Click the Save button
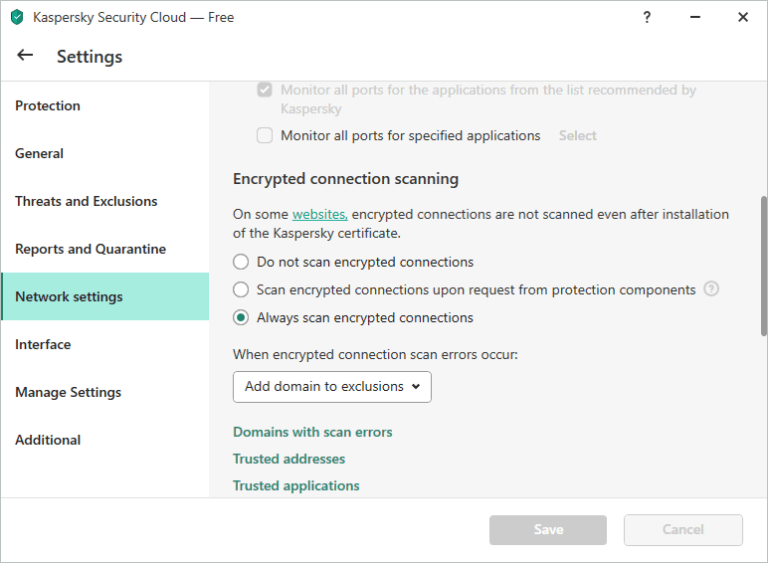 point(548,530)
